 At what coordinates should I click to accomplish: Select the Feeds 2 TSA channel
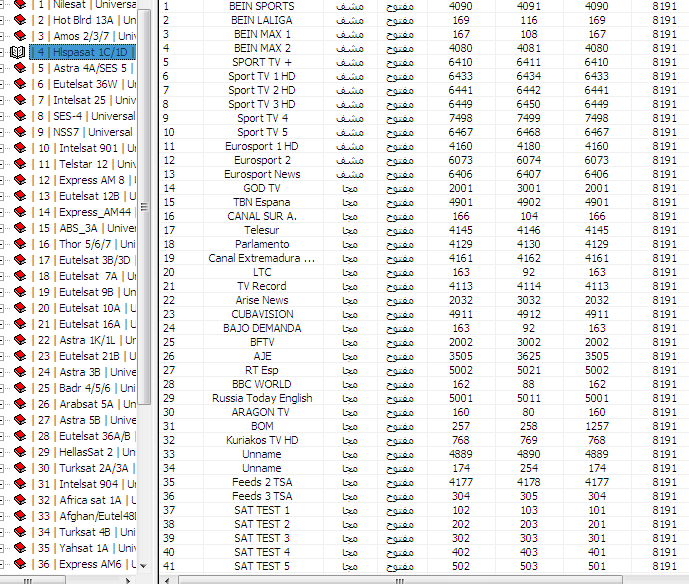point(262,482)
